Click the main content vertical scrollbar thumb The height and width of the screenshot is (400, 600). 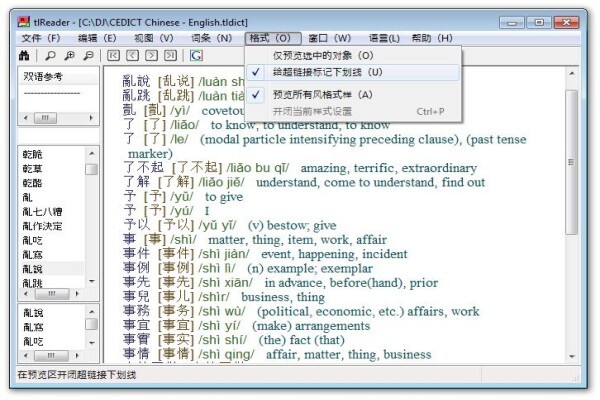[x=572, y=162]
